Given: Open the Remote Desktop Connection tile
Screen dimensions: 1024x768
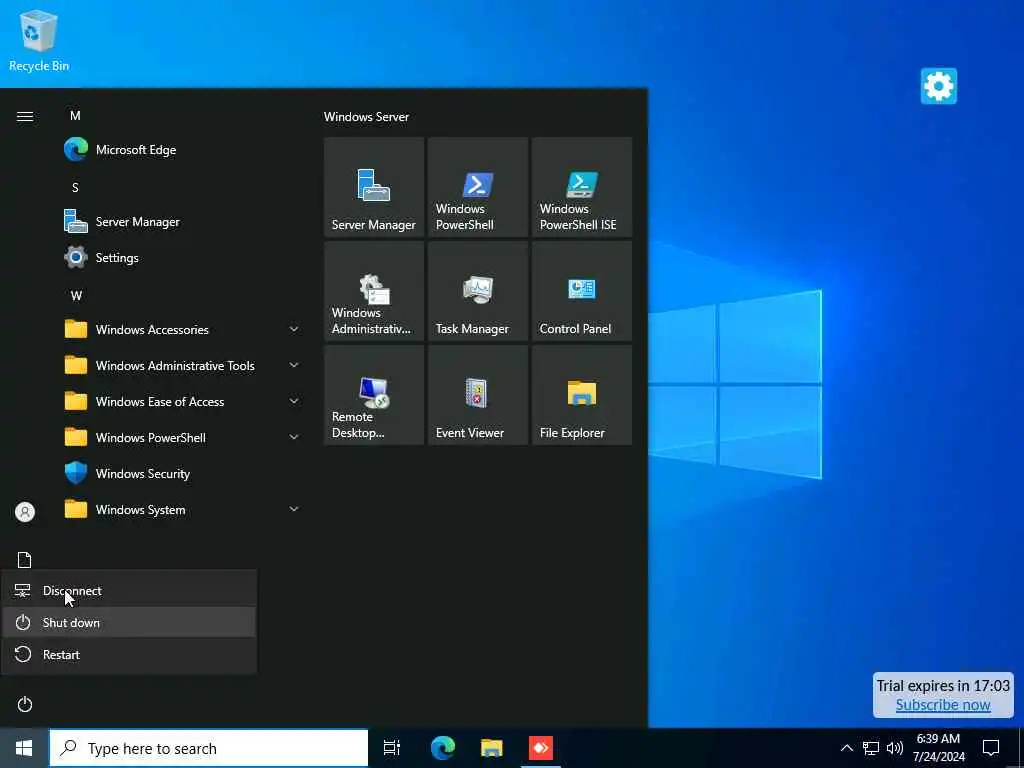Looking at the screenshot, I should click(374, 394).
